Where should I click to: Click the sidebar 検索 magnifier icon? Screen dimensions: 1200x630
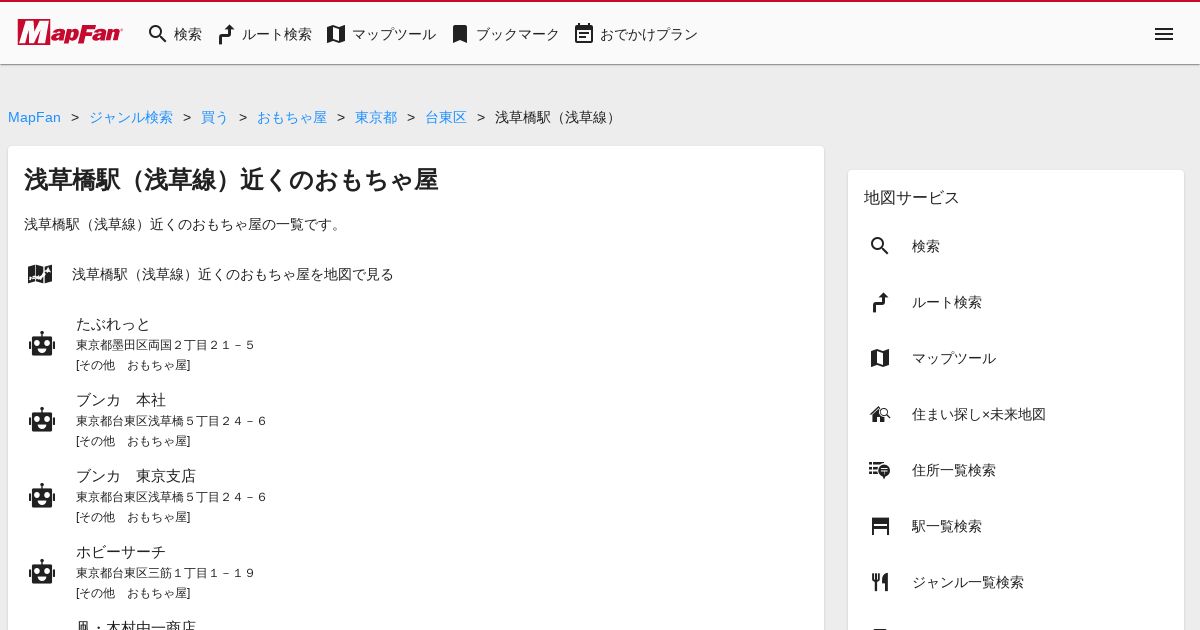(880, 246)
